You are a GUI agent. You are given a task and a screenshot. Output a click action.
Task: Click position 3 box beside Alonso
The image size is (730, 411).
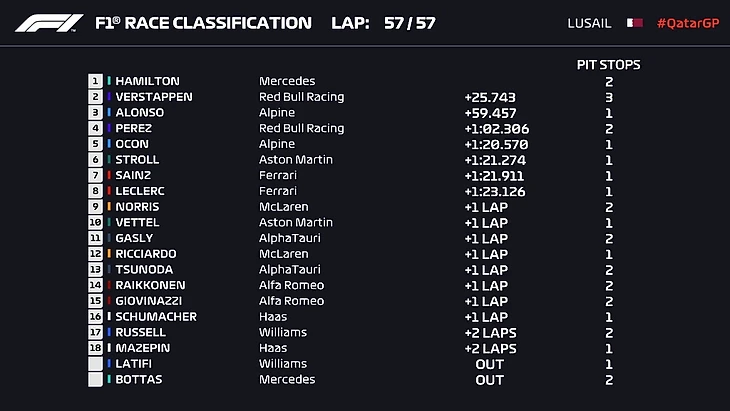coord(96,113)
